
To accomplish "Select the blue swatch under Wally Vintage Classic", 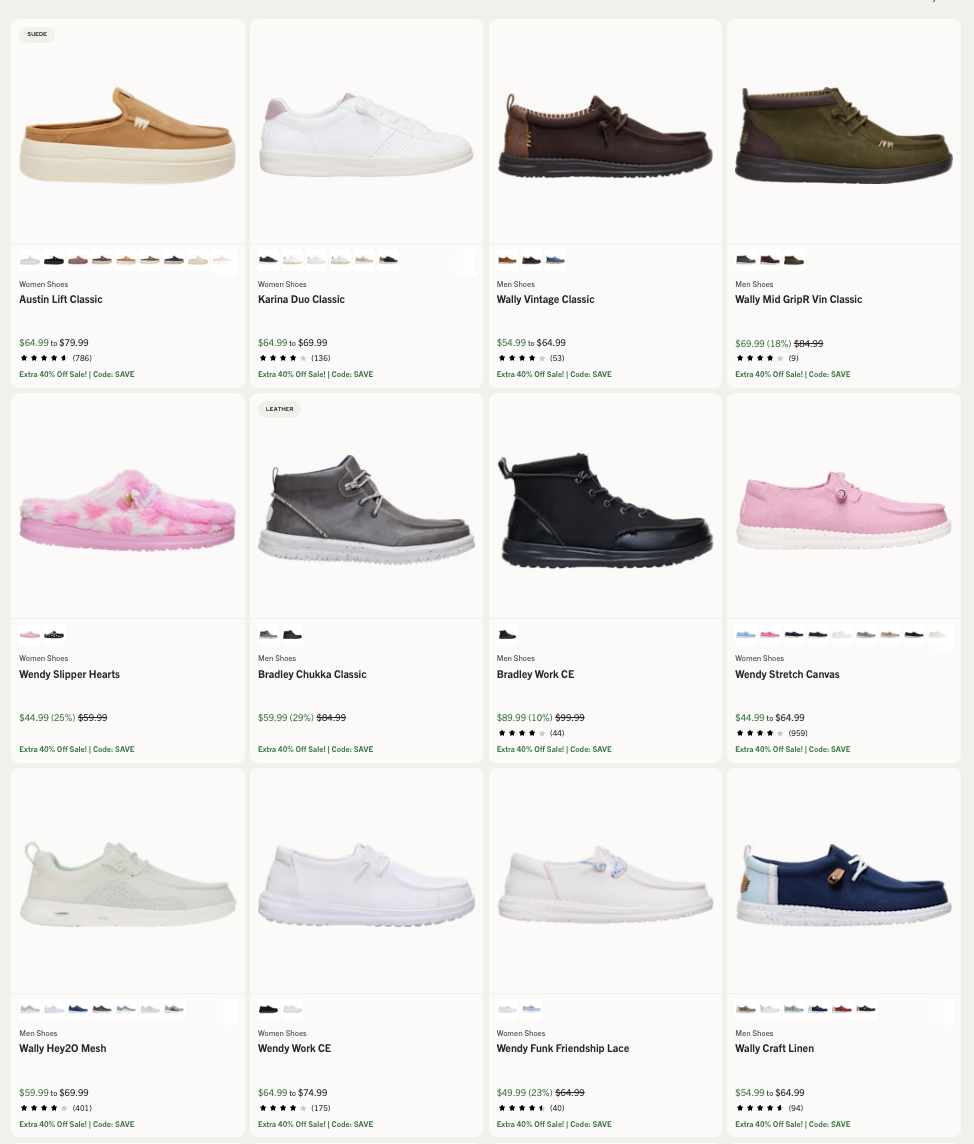I will (x=555, y=260).
